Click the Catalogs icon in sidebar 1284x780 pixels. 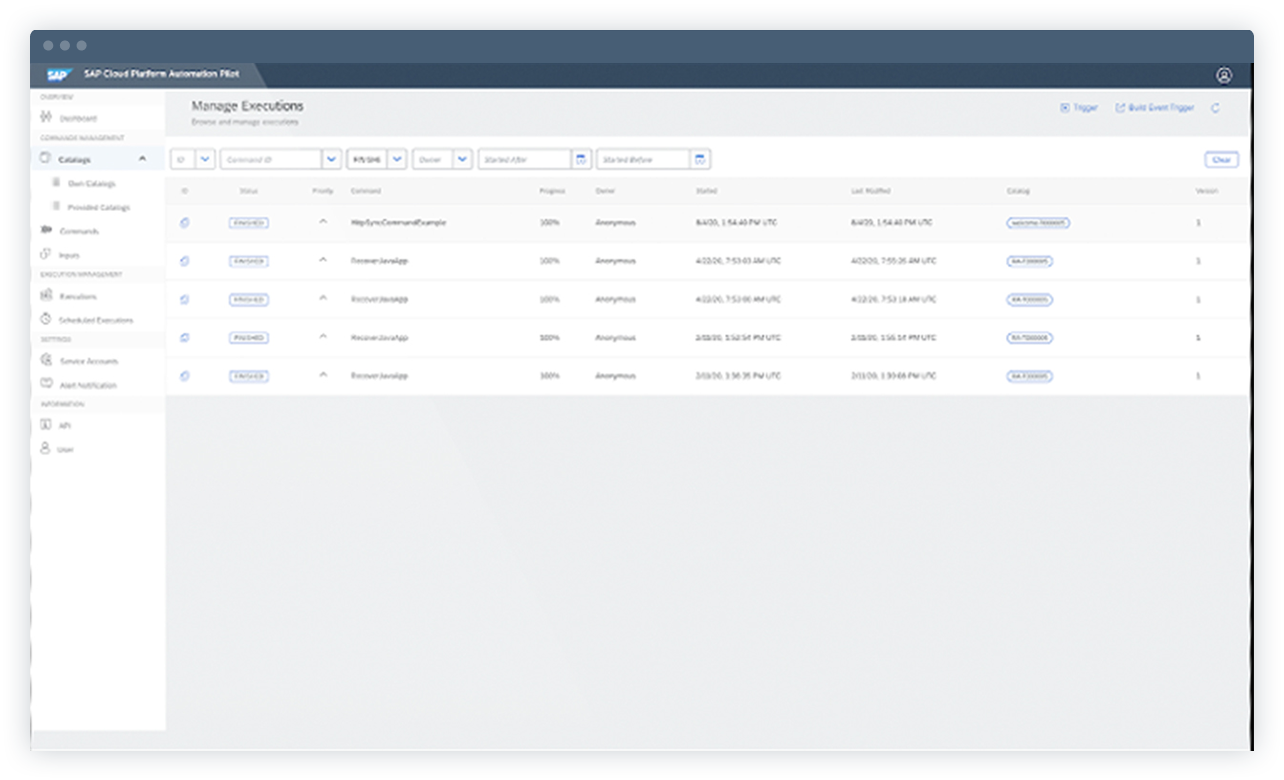tap(45, 158)
